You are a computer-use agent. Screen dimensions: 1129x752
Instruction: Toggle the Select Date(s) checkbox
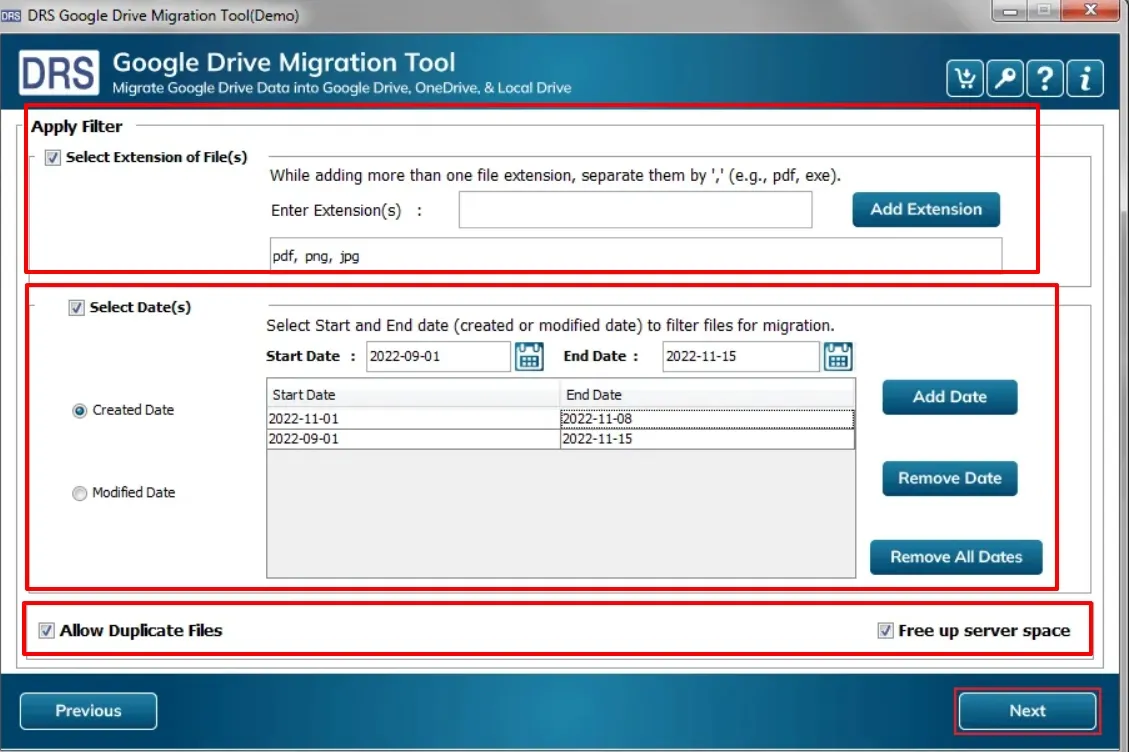pyautogui.click(x=76, y=308)
